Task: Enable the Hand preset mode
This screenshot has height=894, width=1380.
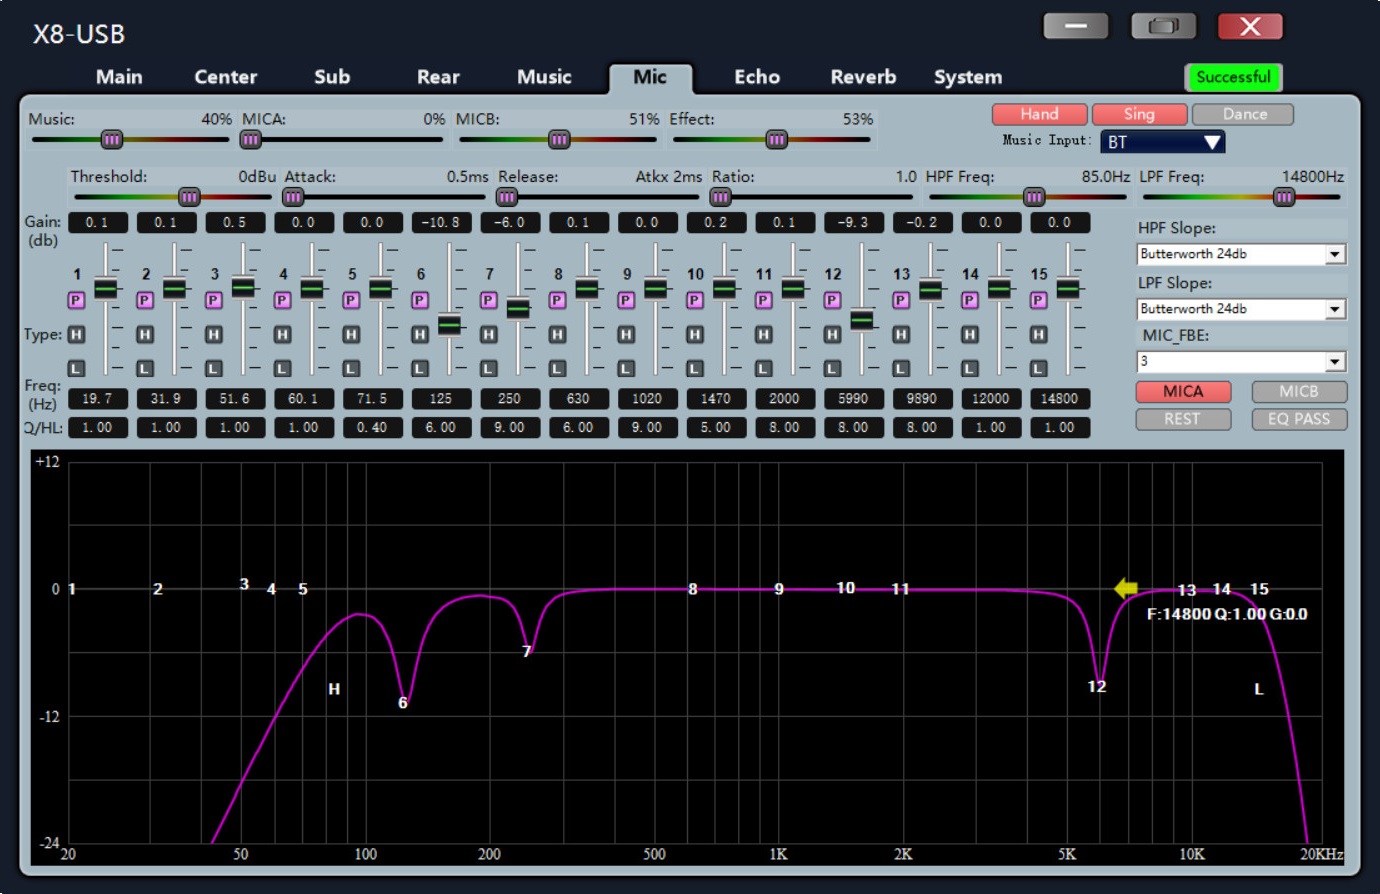Action: [1040, 114]
